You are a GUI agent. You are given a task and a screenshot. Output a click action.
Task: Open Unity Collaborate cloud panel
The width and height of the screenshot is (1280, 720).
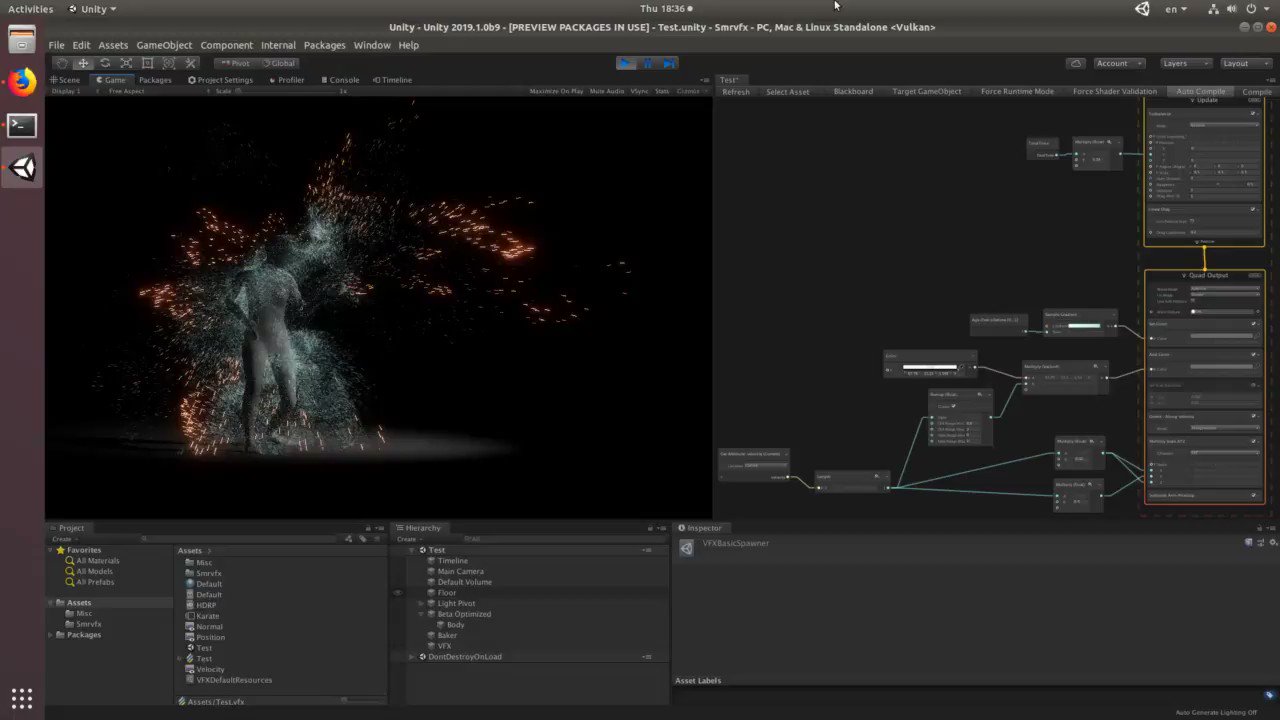[1076, 62]
